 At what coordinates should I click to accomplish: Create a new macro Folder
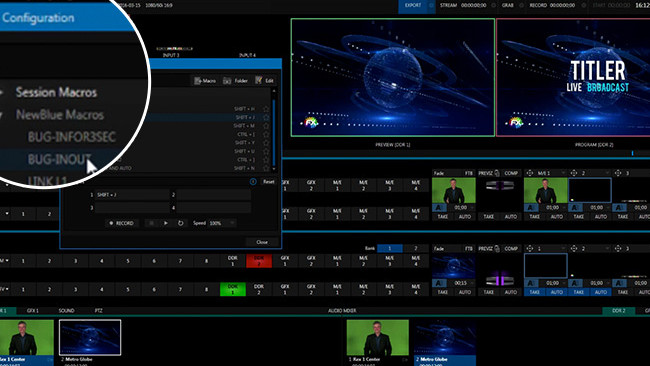pyautogui.click(x=235, y=80)
